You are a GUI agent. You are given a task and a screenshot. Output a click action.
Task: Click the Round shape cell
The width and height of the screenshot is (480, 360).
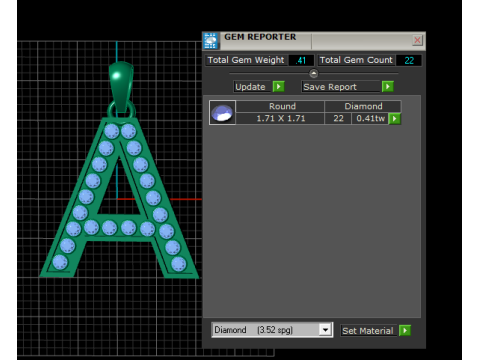point(280,106)
